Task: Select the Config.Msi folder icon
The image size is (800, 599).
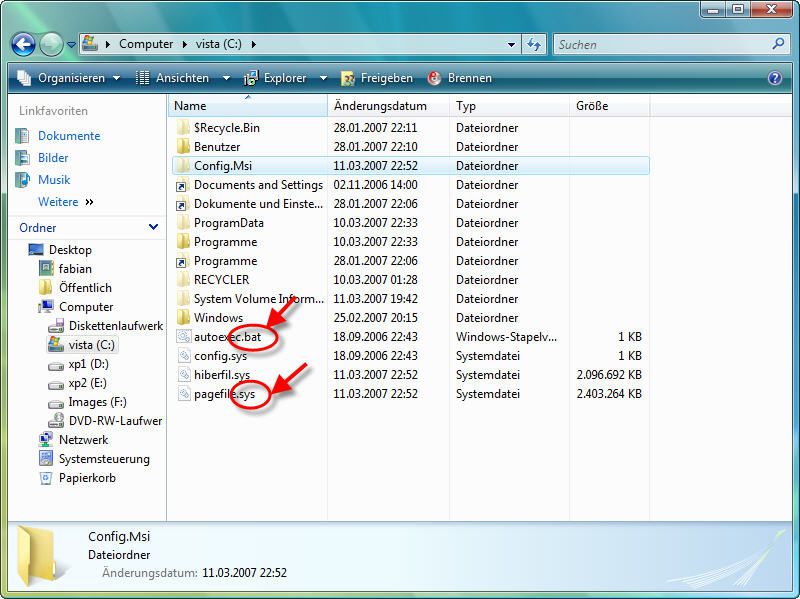Action: click(183, 165)
